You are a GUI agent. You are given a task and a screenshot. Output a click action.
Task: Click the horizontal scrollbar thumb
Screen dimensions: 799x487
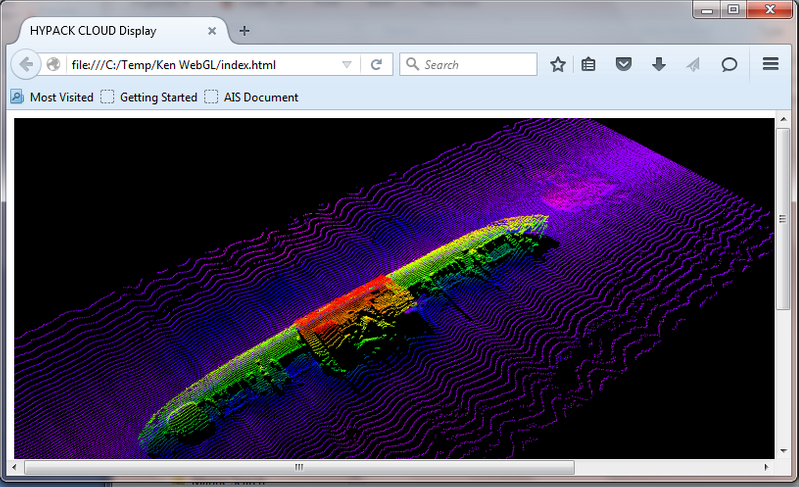(299, 467)
